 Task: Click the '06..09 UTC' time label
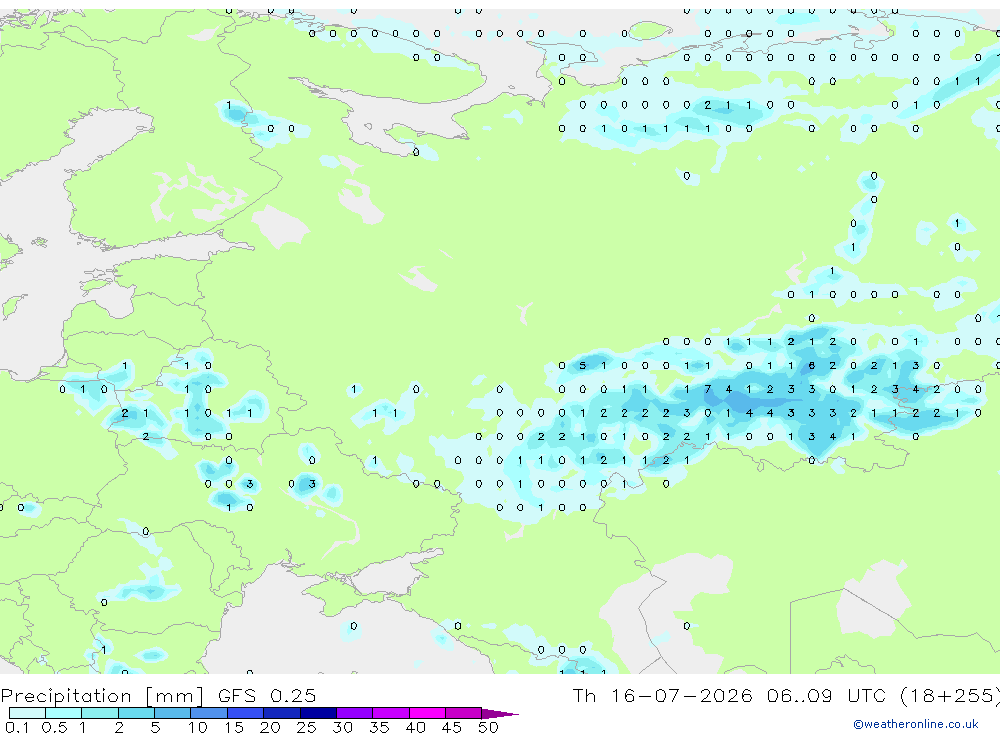click(x=828, y=695)
